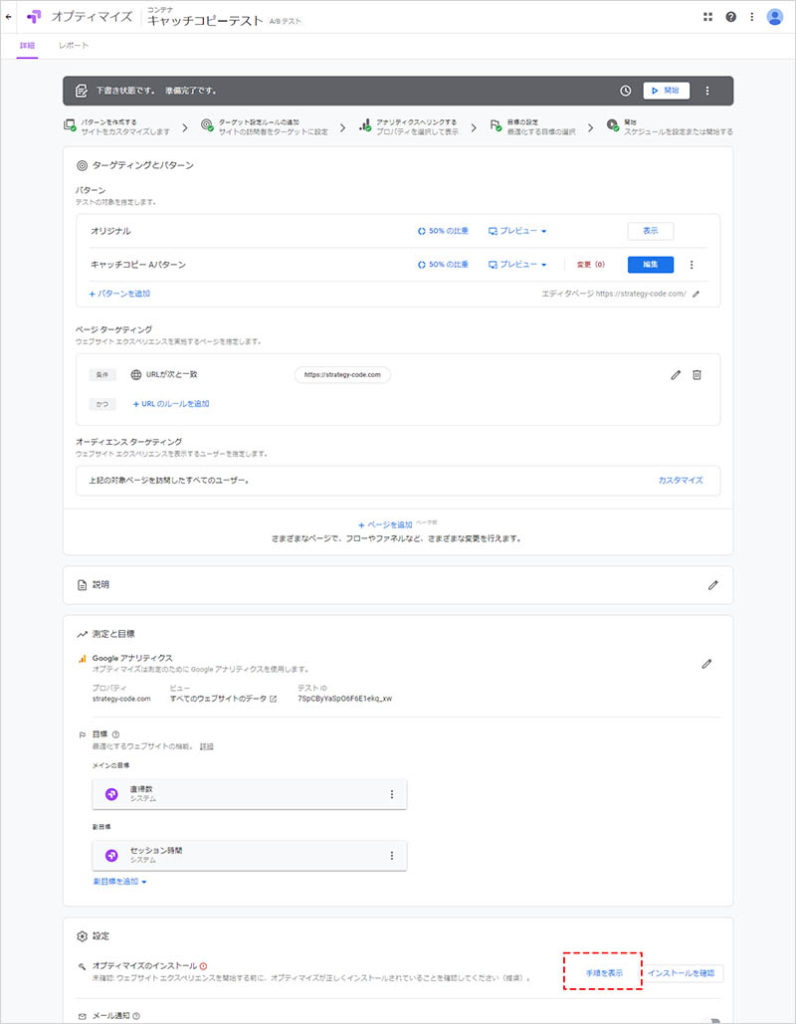Click the user account avatar
796x1024 pixels.
pyautogui.click(x=774, y=17)
